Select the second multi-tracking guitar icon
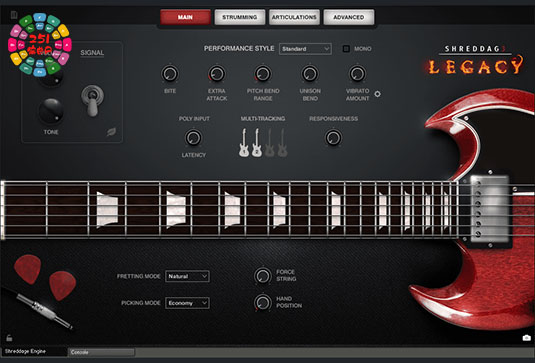 pyautogui.click(x=257, y=143)
